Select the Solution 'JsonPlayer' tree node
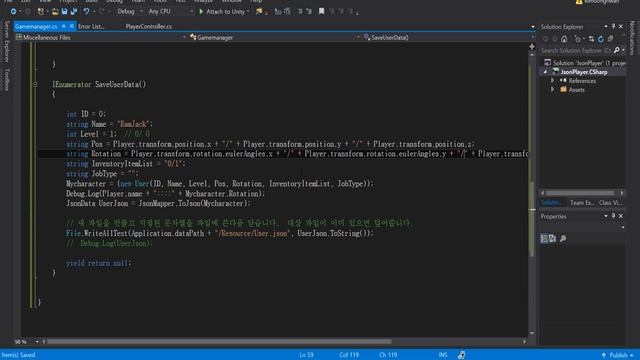 click(x=585, y=63)
